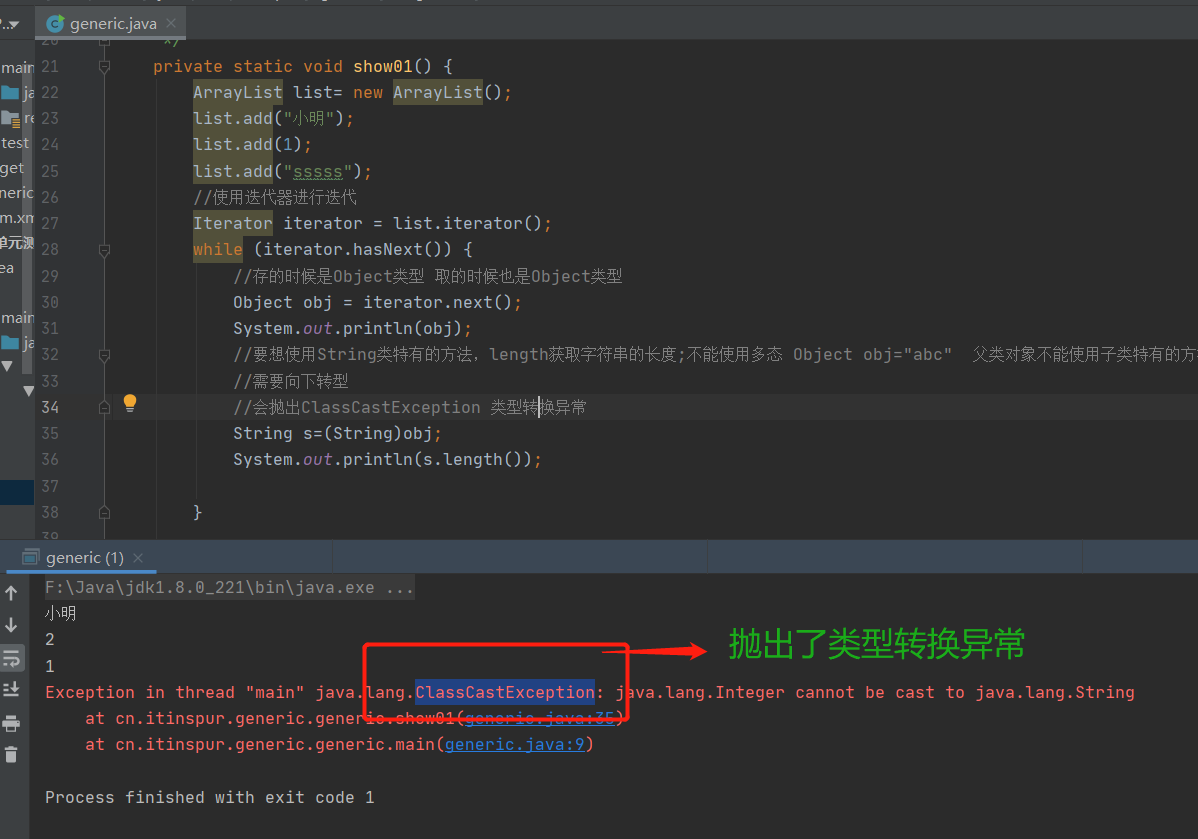Click the Scroll to End console icon
This screenshot has width=1198, height=839.
[x=11, y=689]
